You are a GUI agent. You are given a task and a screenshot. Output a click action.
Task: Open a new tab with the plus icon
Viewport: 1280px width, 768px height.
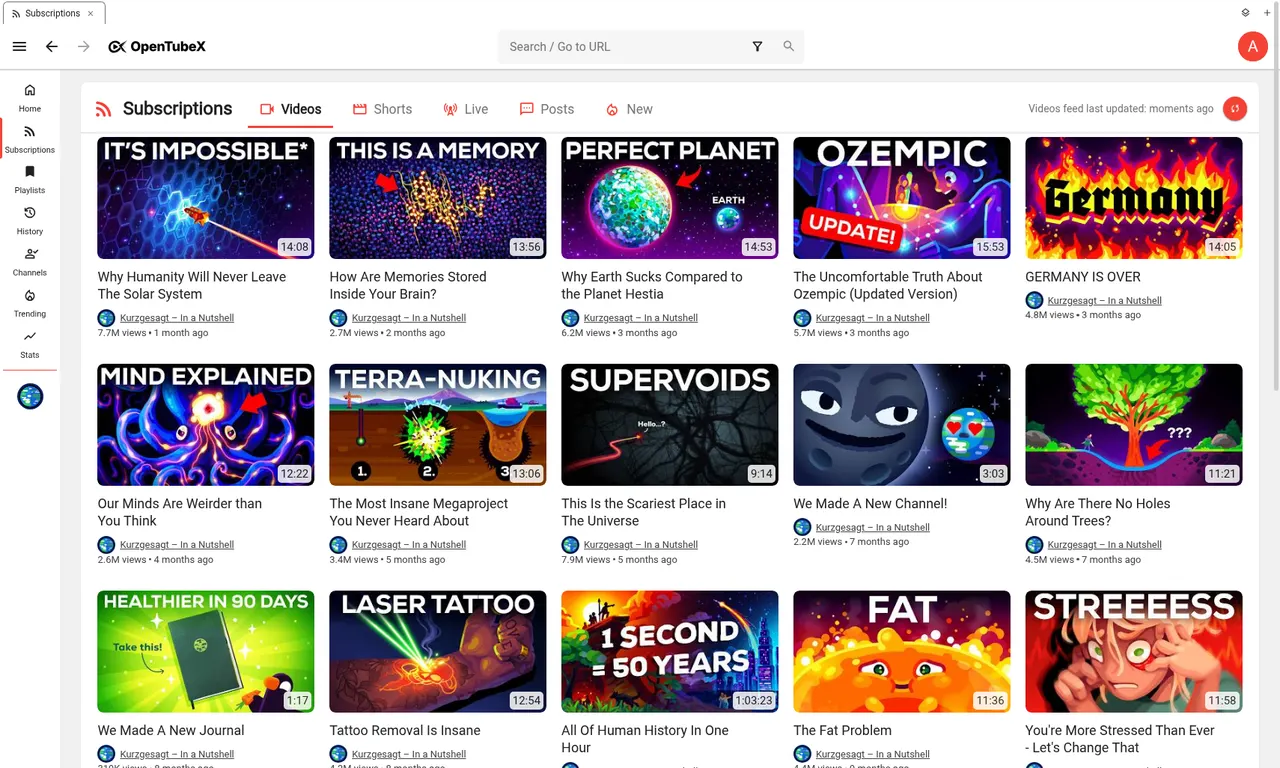(x=1265, y=13)
